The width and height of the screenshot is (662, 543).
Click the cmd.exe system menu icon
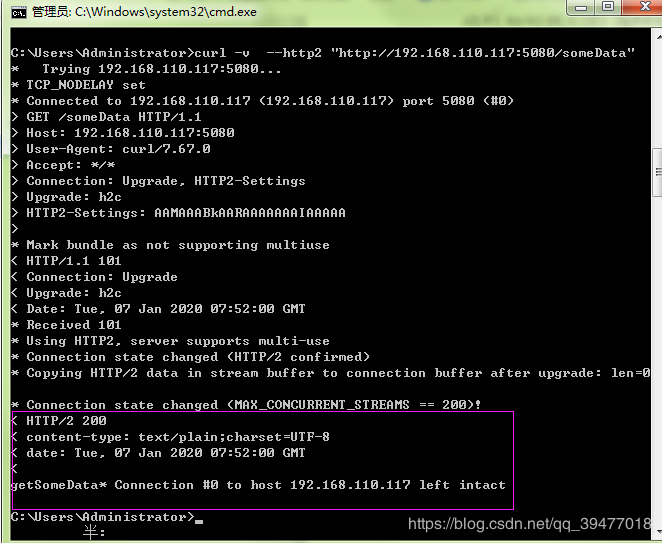pyautogui.click(x=19, y=13)
